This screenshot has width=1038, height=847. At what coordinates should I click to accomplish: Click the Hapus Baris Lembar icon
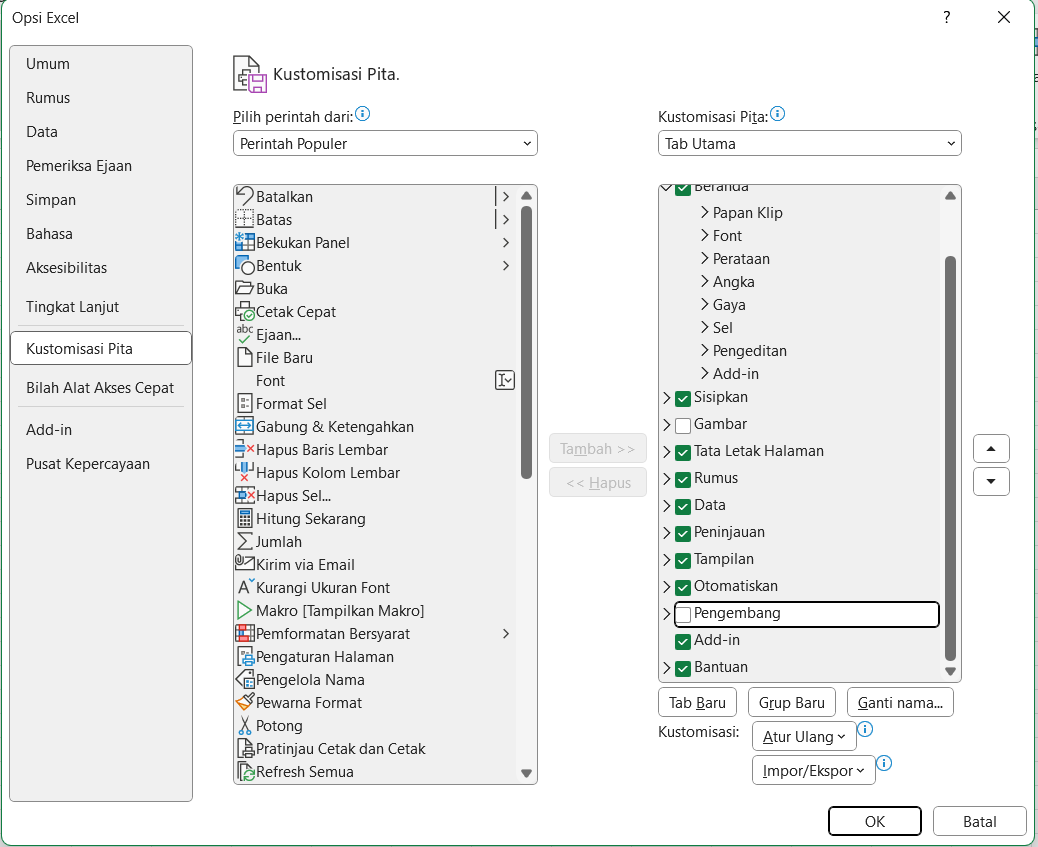click(245, 450)
